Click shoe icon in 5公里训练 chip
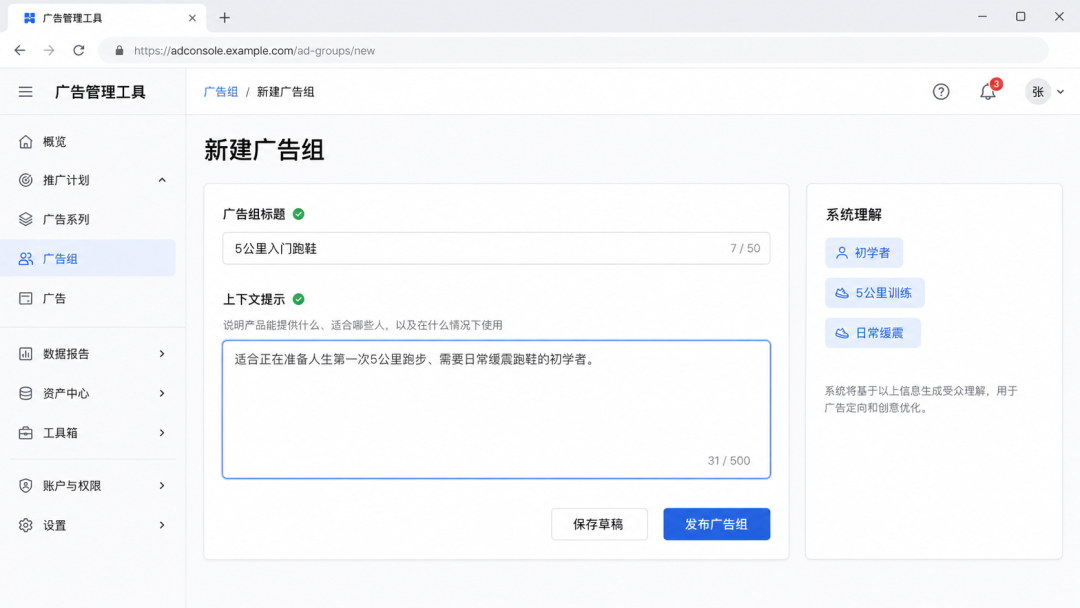 [842, 293]
